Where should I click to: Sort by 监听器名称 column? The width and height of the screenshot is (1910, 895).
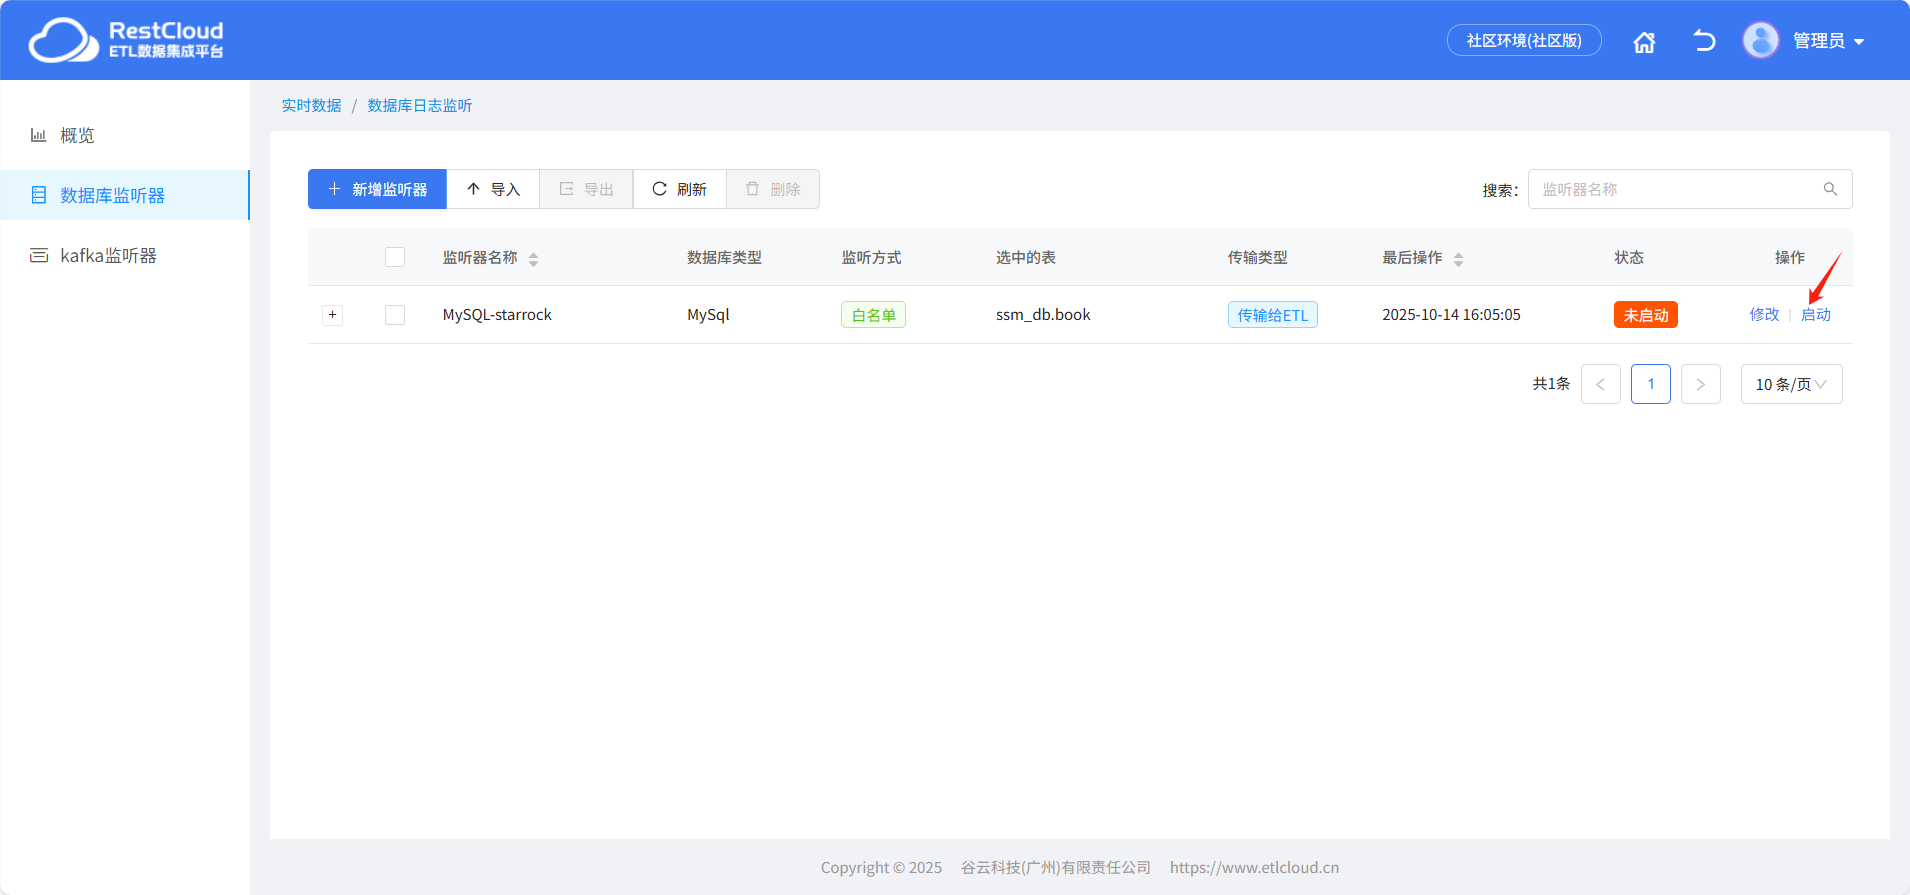533,259
